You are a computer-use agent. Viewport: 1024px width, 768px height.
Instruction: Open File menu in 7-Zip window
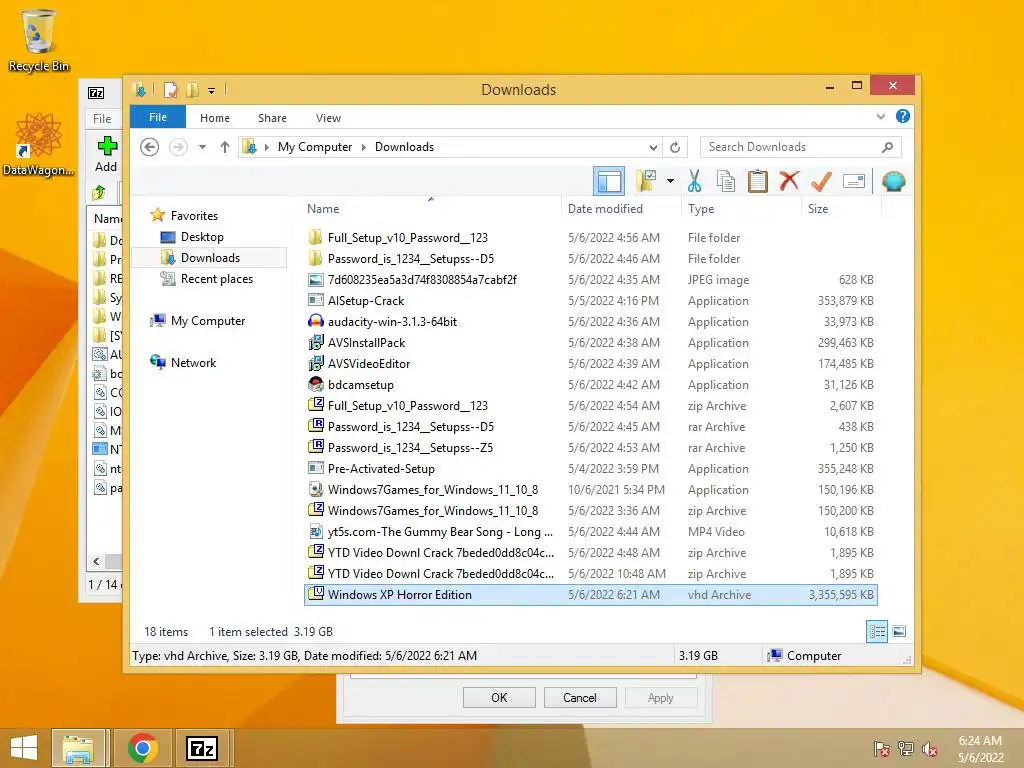pyautogui.click(x=102, y=118)
